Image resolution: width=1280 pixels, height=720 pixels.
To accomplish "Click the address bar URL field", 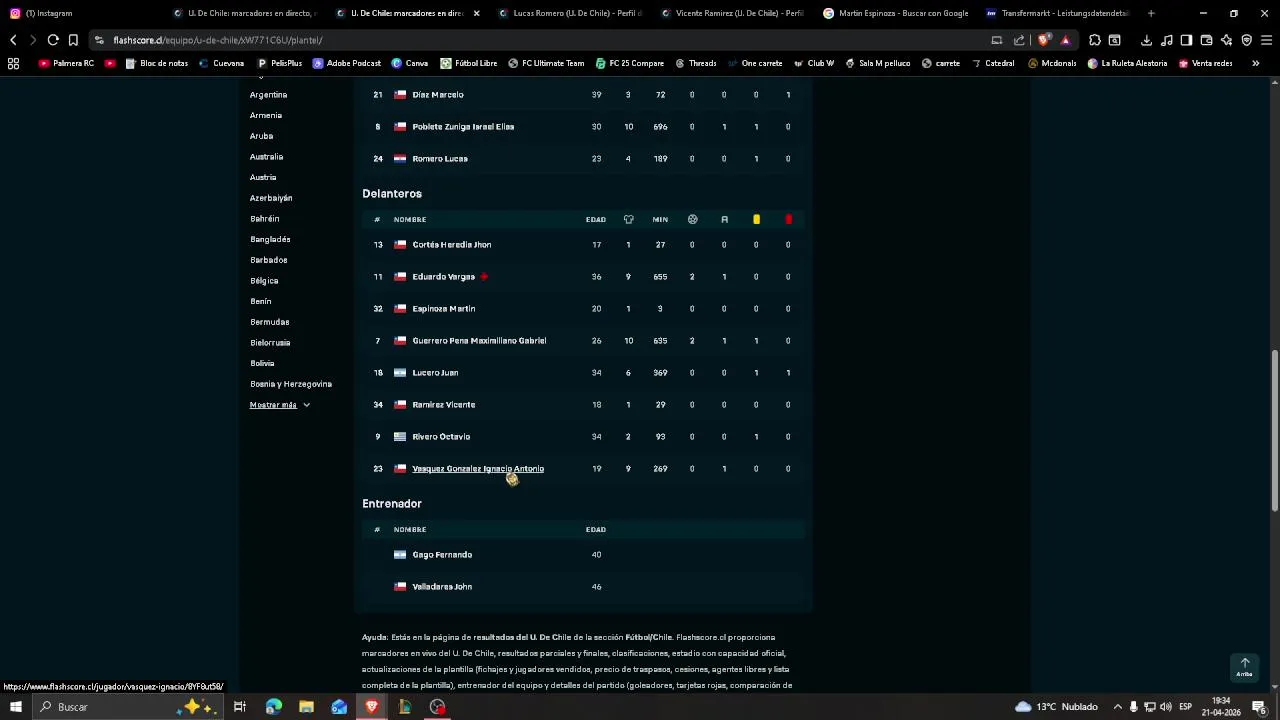I will [x=540, y=40].
